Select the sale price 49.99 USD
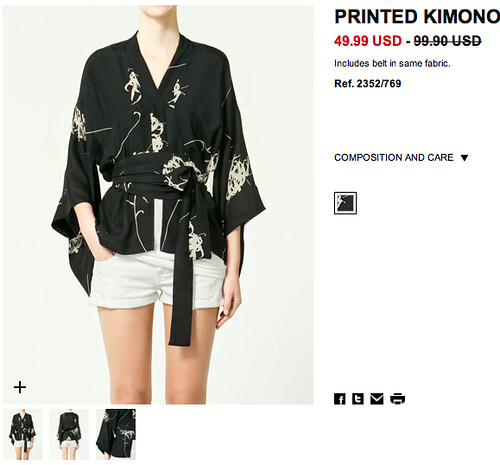Viewport: 500px width, 465px height. tap(368, 41)
